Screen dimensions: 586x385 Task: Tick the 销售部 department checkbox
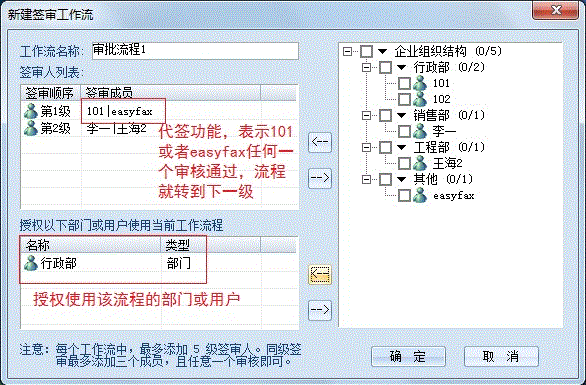[385, 115]
